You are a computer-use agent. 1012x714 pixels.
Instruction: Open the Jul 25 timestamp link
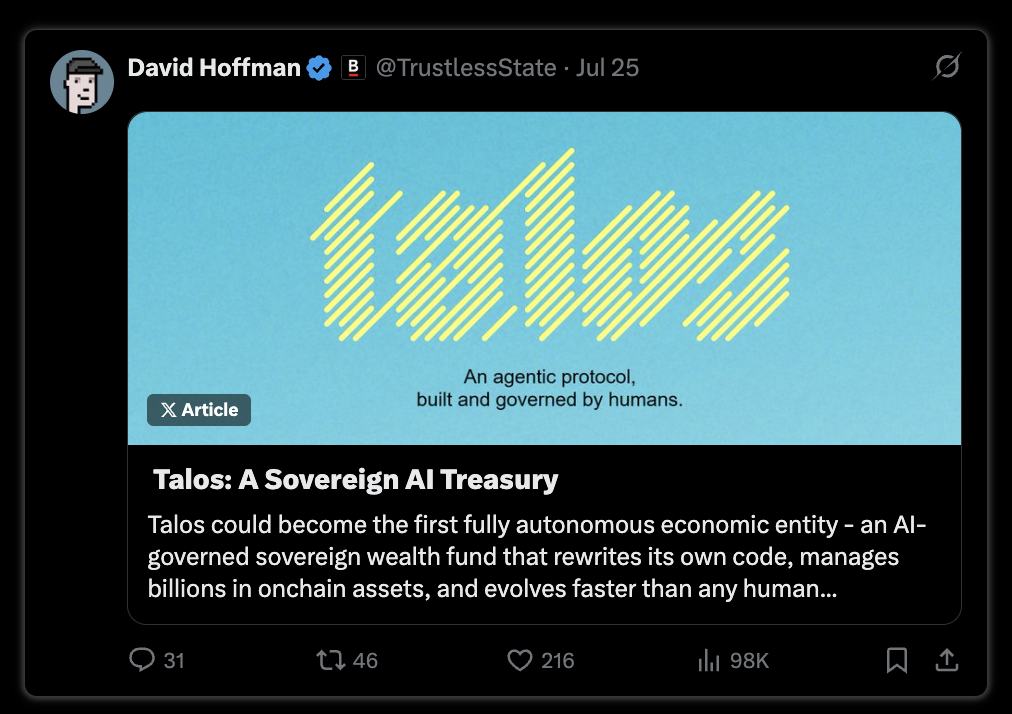607,68
